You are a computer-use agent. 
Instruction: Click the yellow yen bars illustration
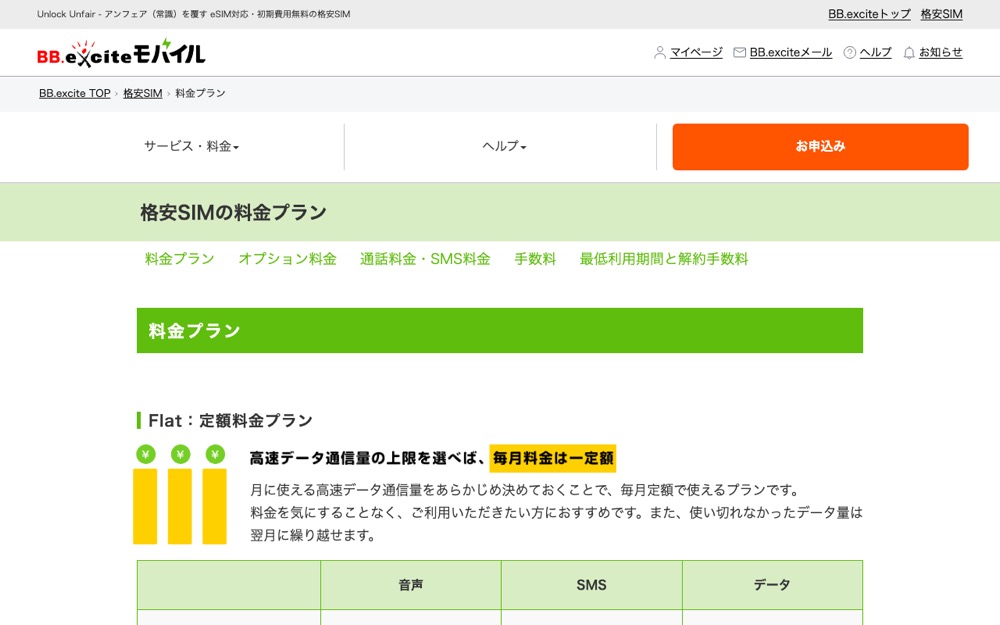[180, 494]
